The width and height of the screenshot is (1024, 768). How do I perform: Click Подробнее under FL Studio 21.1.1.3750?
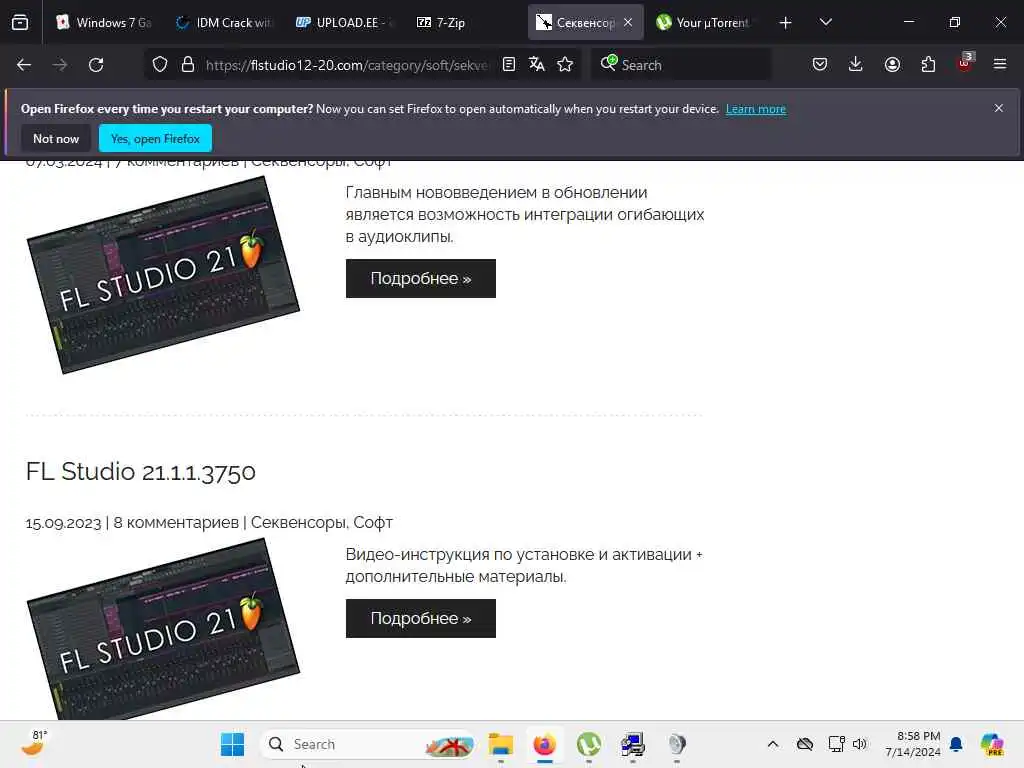421,618
